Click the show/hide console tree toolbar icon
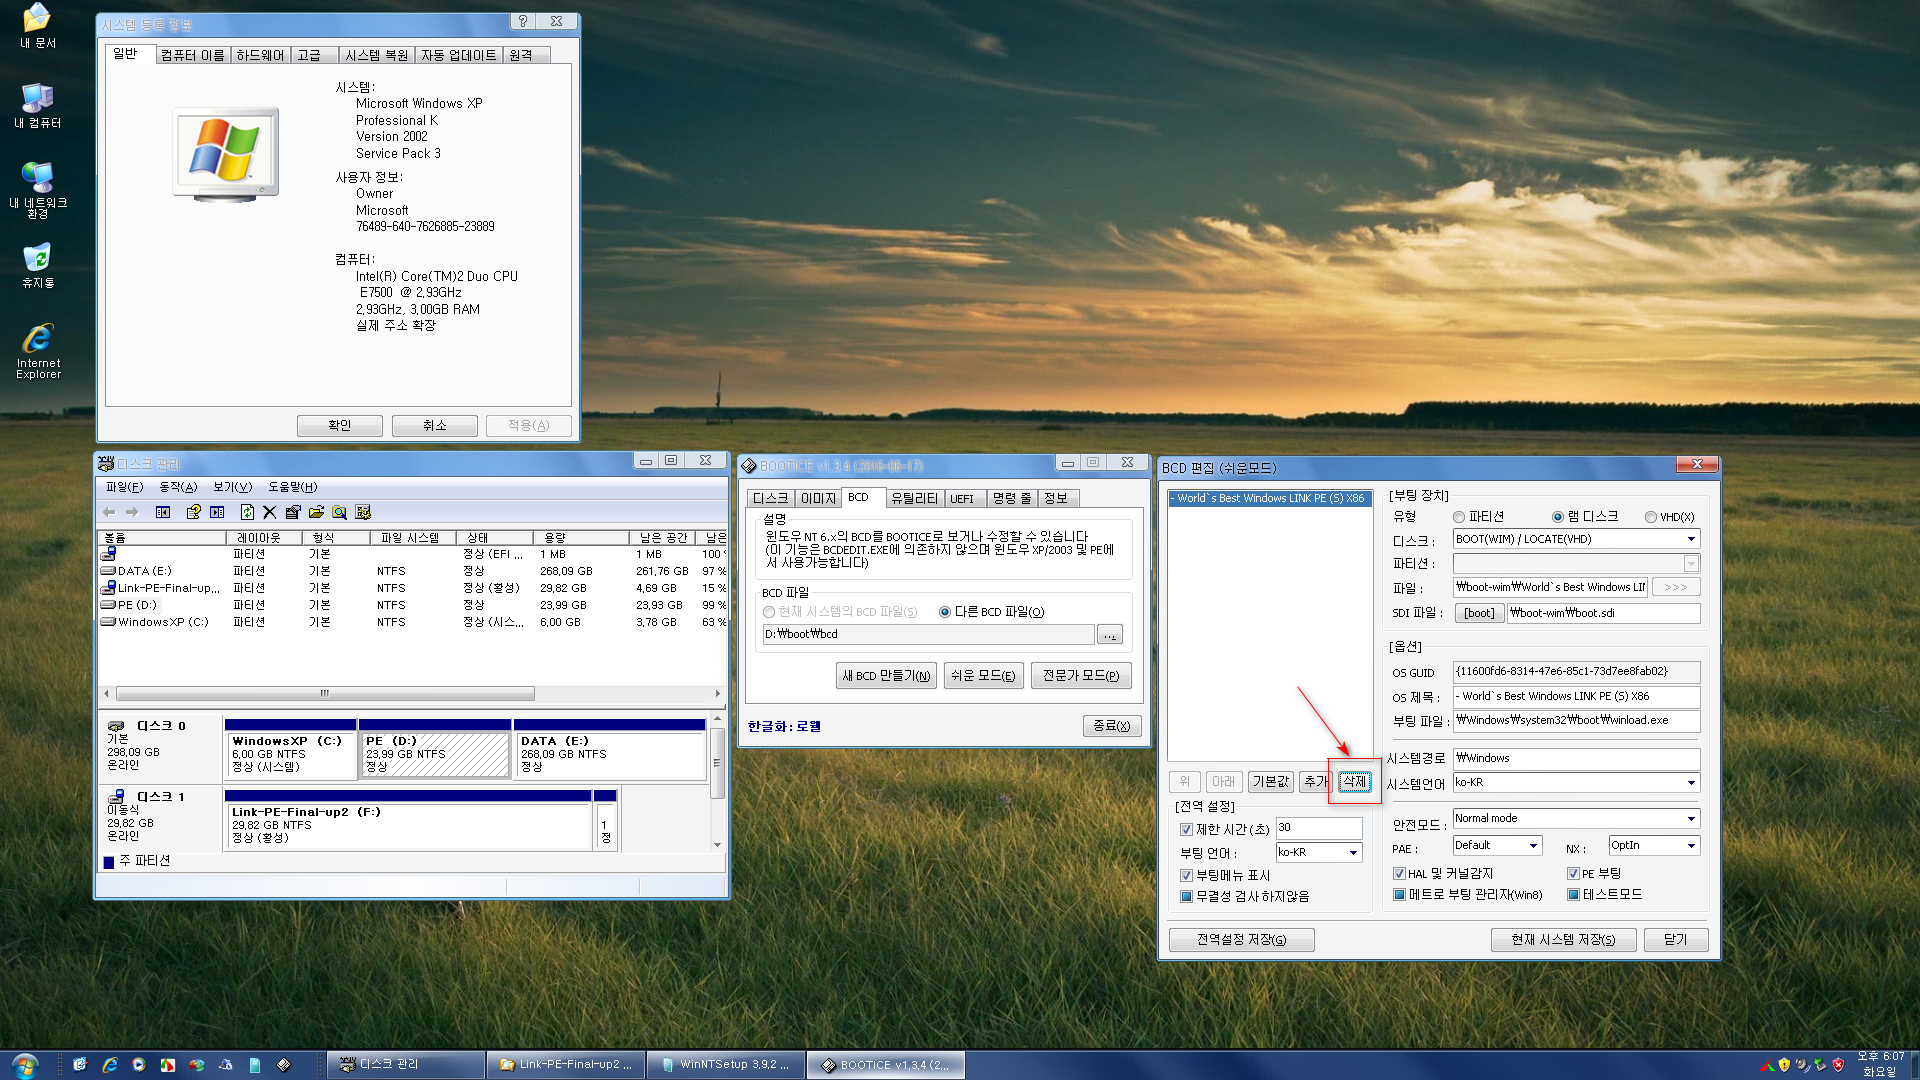1920x1080 pixels. point(163,513)
